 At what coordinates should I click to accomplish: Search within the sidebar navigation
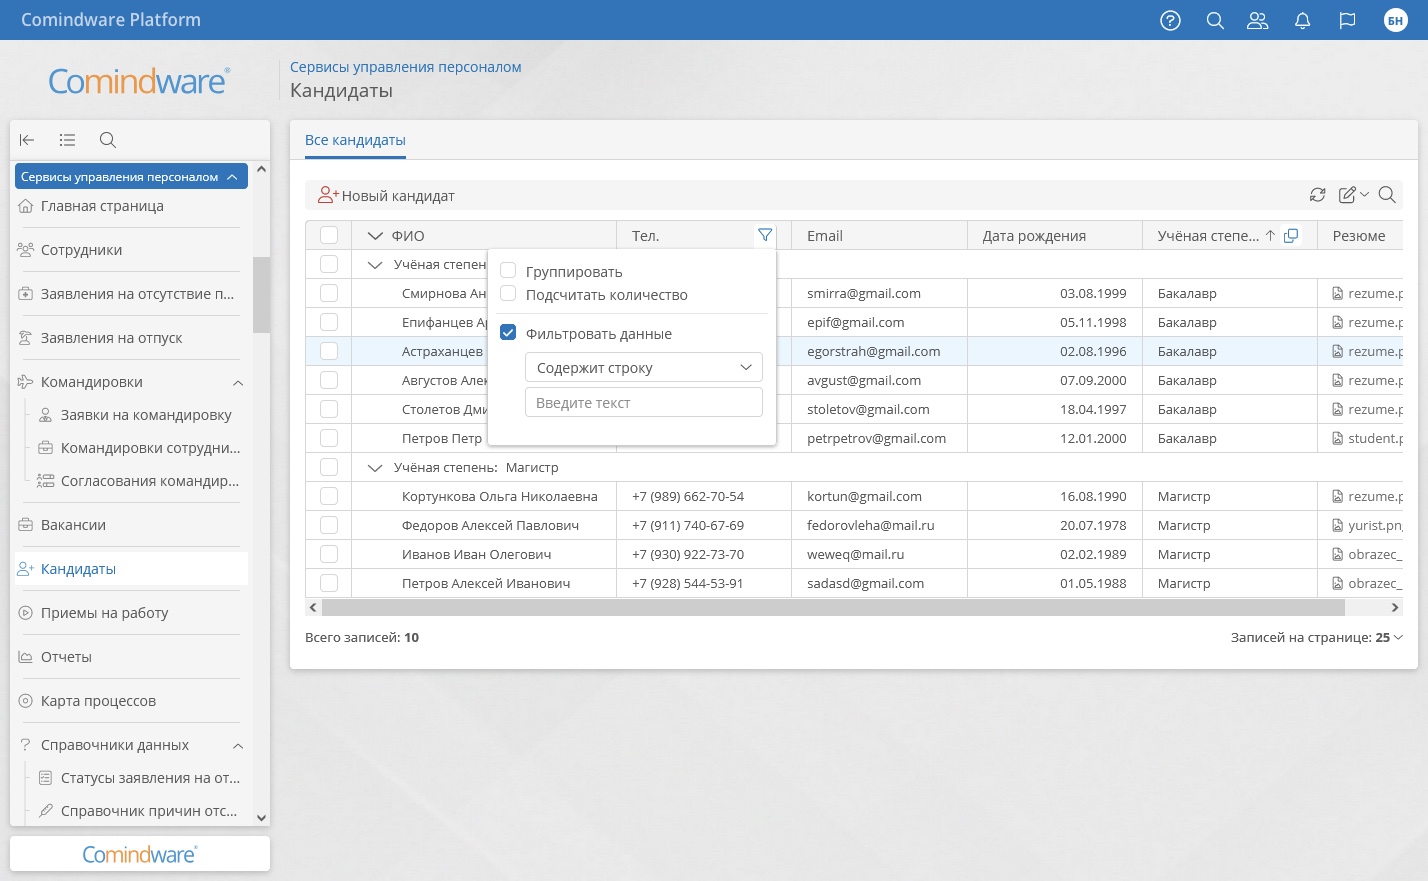[108, 140]
